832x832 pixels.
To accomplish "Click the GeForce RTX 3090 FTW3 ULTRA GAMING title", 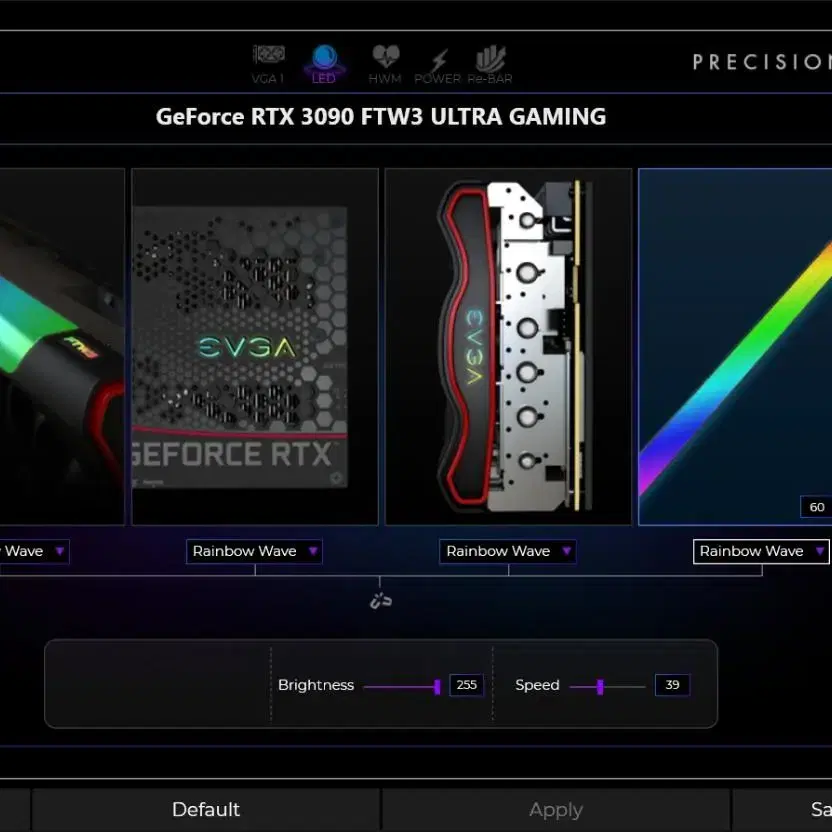I will click(381, 117).
